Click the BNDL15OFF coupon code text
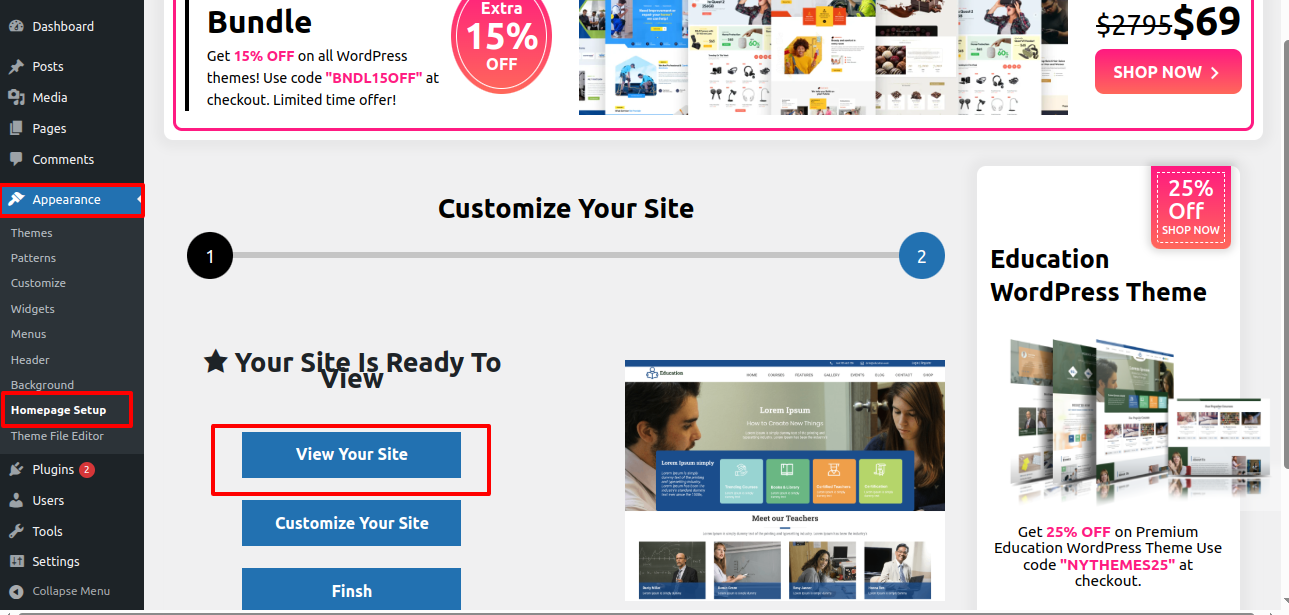The image size is (1289, 615). point(374,78)
